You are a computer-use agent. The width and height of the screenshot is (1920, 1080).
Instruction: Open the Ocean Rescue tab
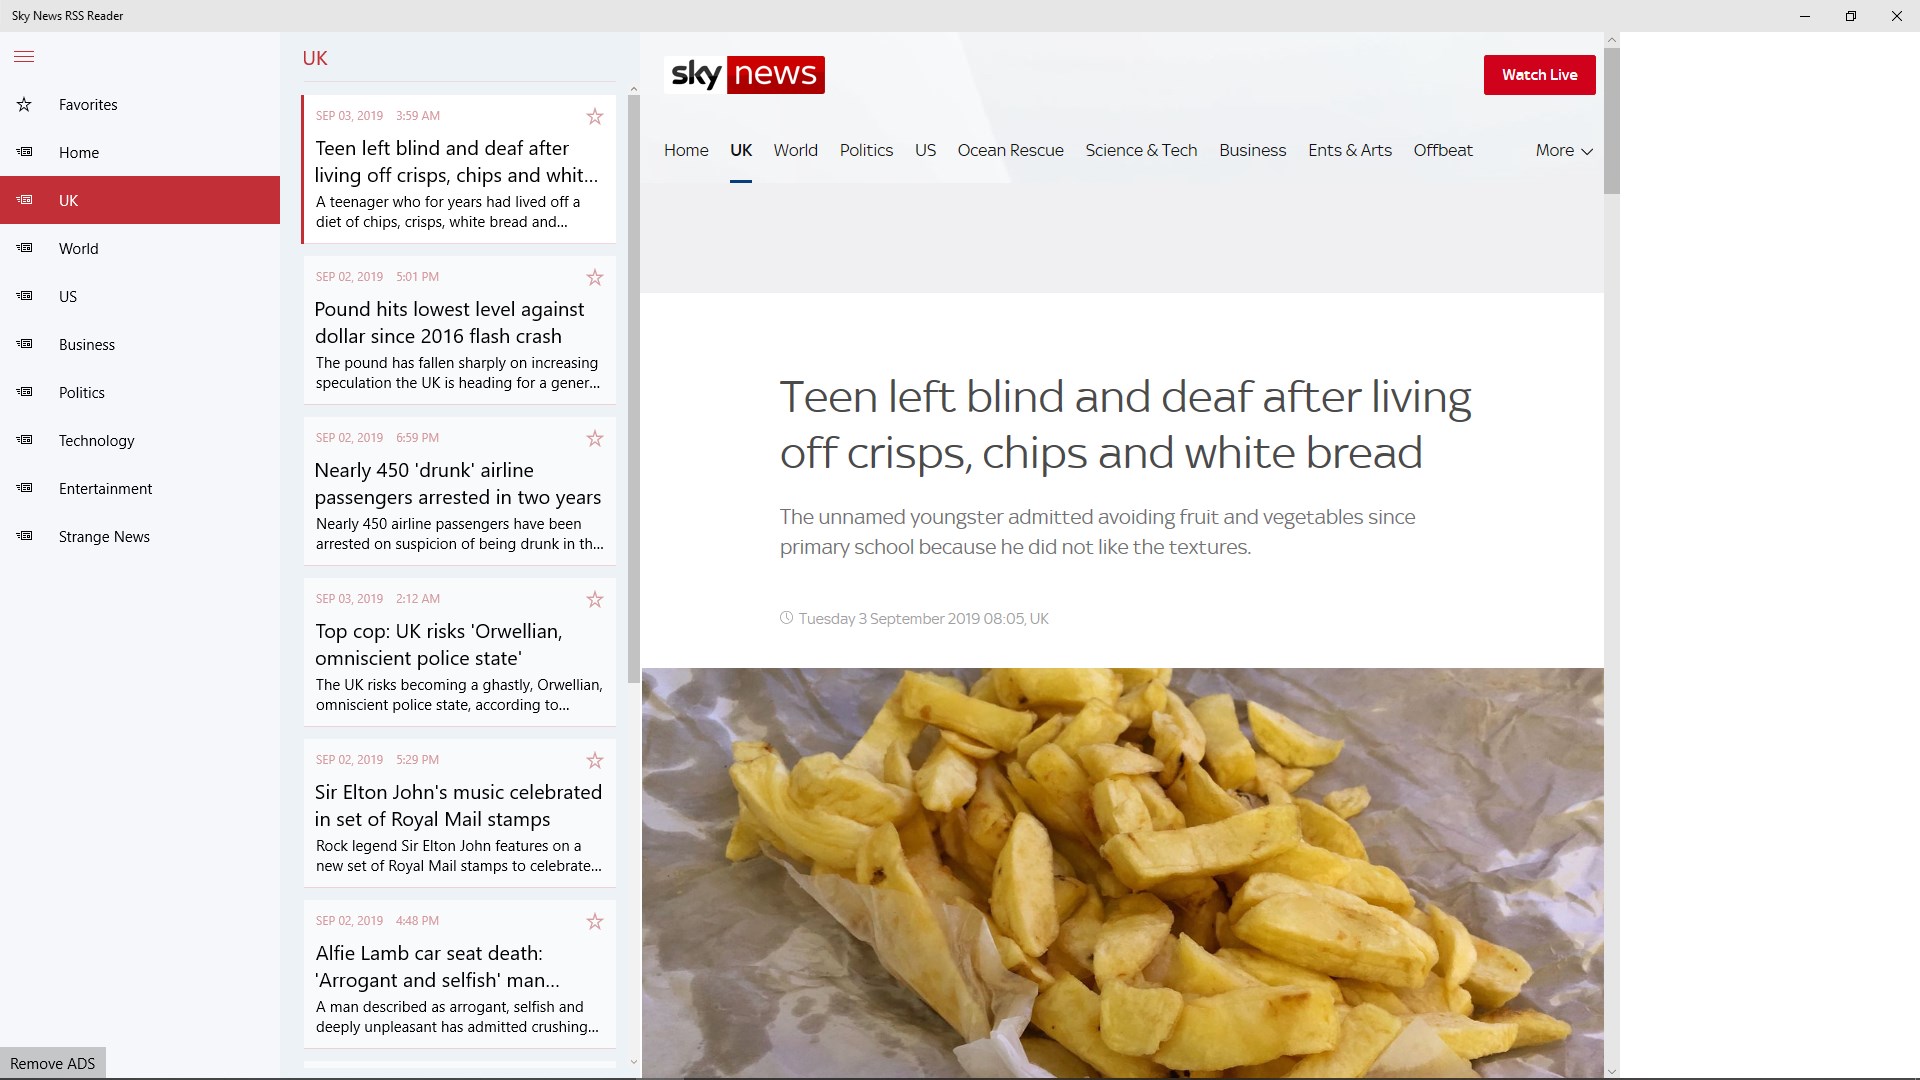1010,151
